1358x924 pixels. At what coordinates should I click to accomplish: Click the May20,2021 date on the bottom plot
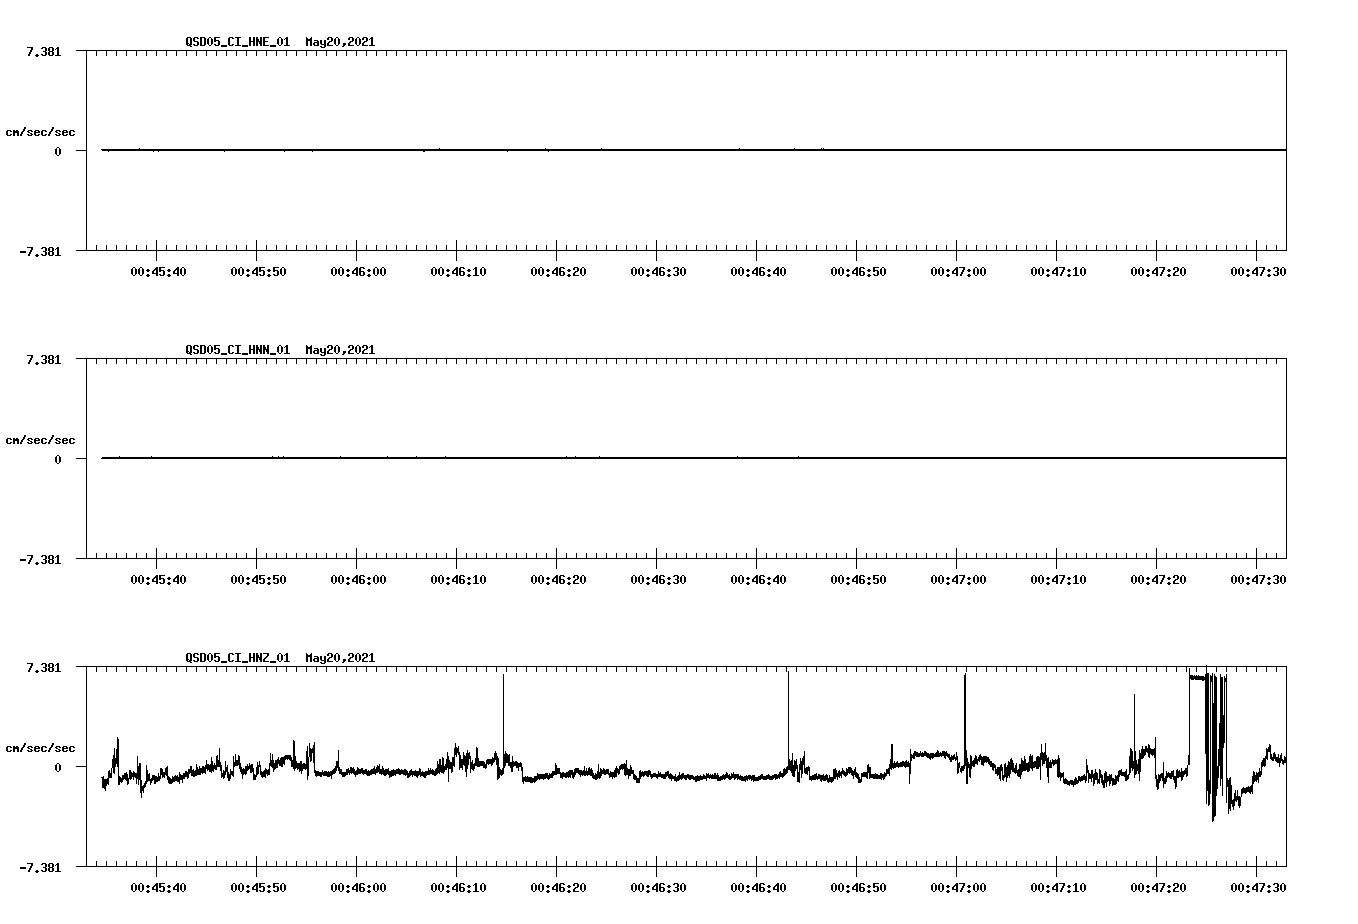pyautogui.click(x=340, y=658)
